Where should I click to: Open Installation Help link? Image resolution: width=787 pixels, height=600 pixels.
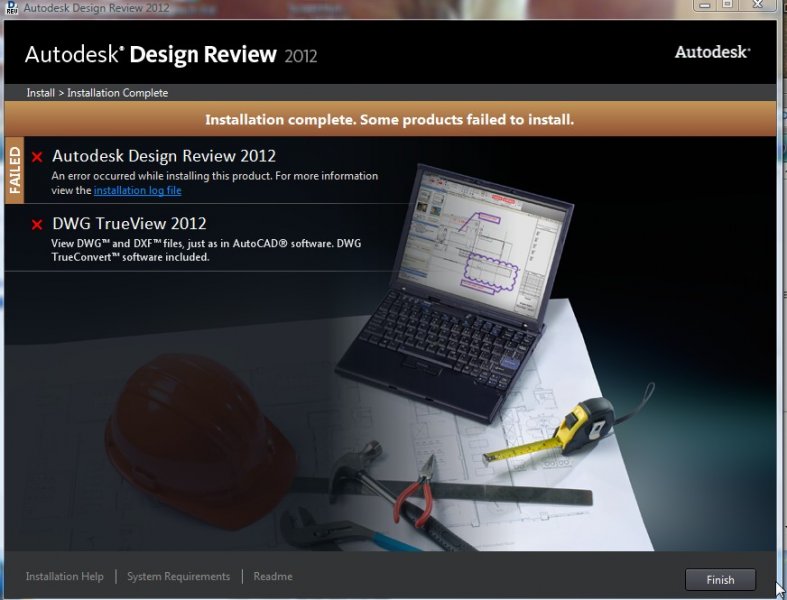(x=65, y=576)
